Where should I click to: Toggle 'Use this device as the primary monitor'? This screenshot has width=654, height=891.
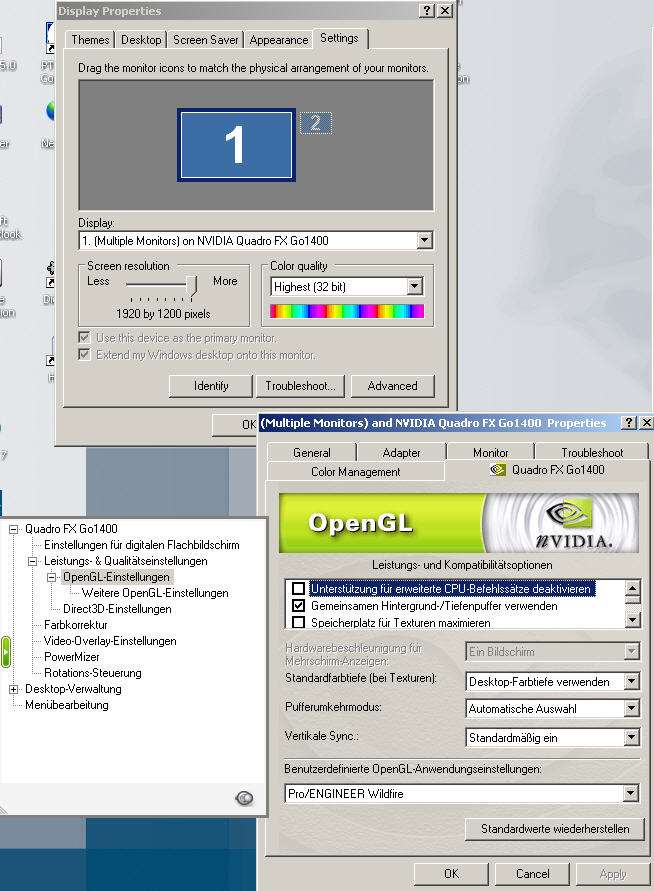coord(84,338)
